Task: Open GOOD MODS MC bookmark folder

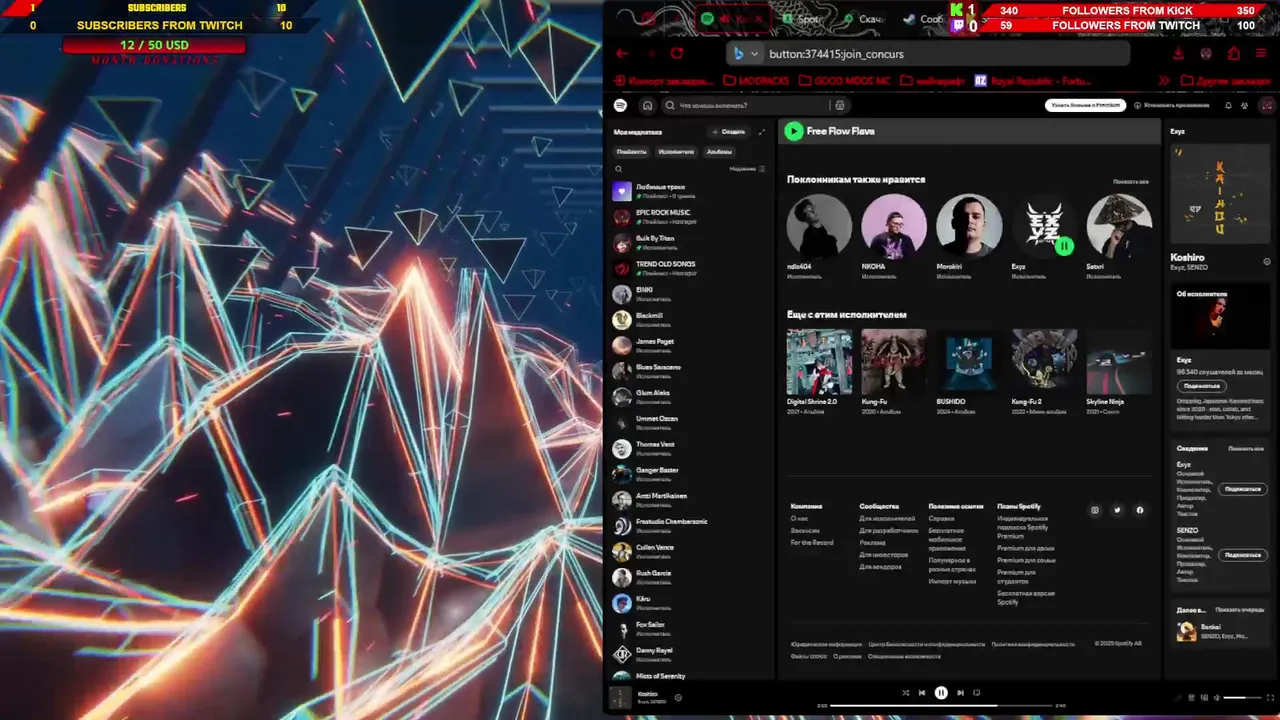Action: click(844, 81)
